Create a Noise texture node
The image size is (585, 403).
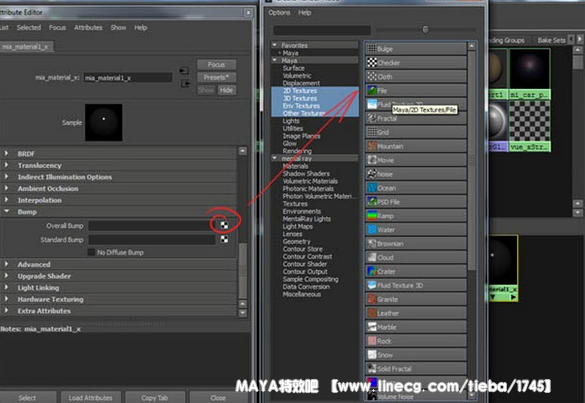(416, 174)
